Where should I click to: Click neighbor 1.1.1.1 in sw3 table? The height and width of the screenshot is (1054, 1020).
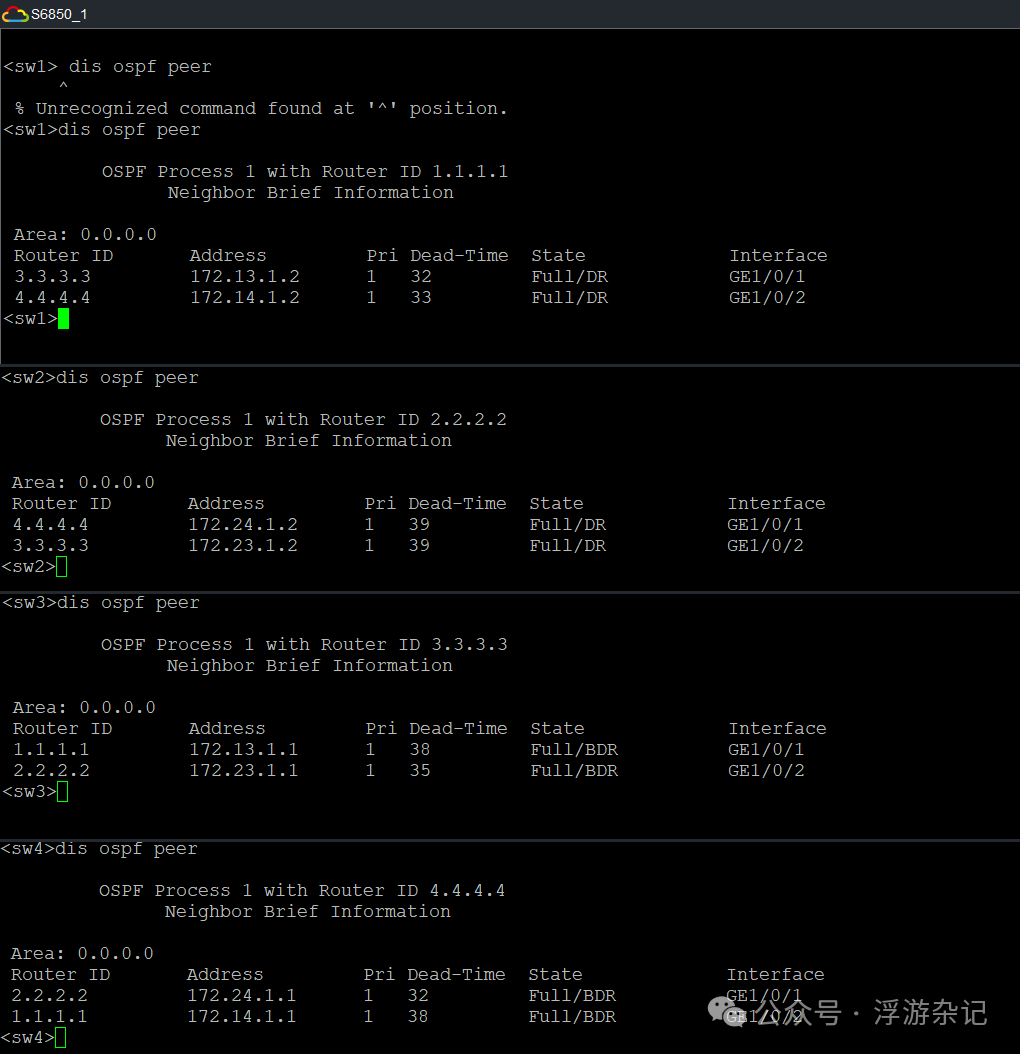coord(51,749)
